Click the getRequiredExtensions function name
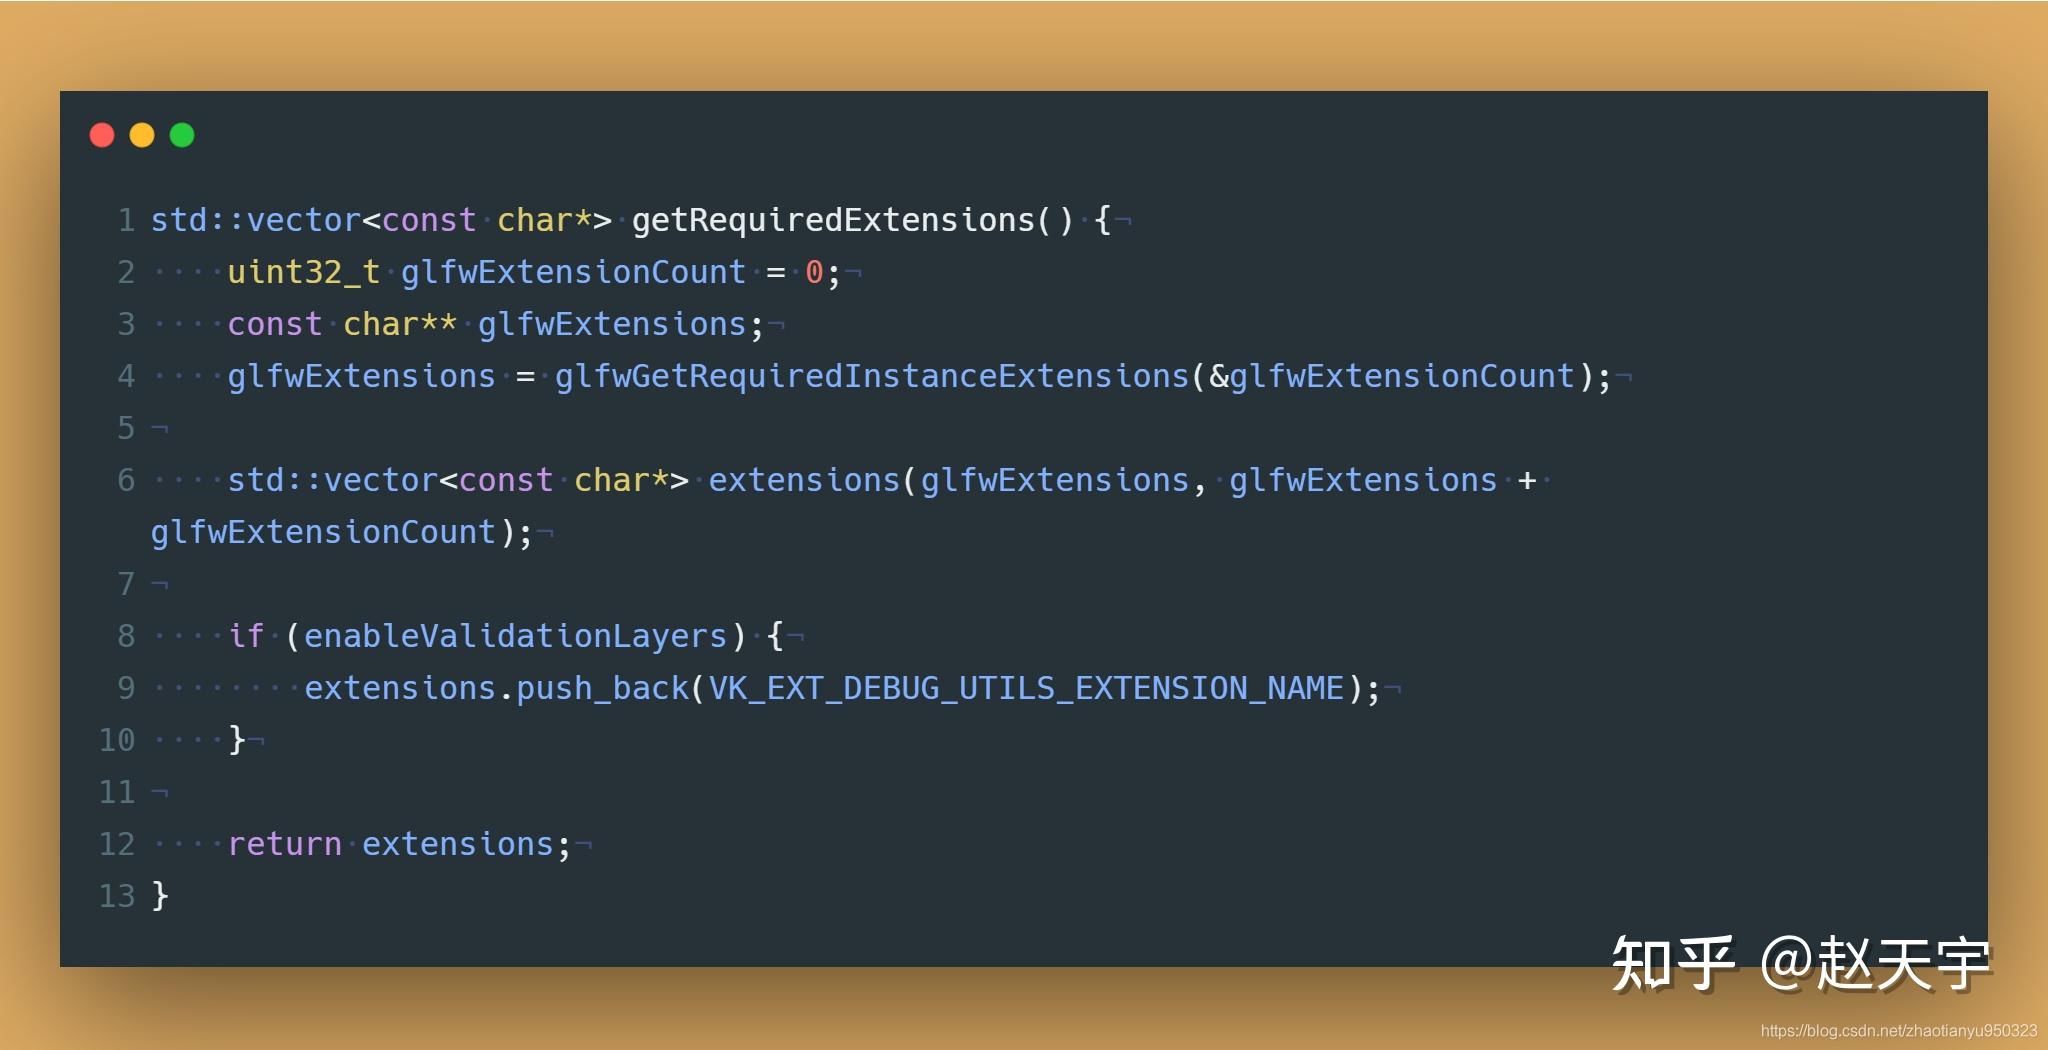Viewport: 2048px width, 1050px height. 833,220
